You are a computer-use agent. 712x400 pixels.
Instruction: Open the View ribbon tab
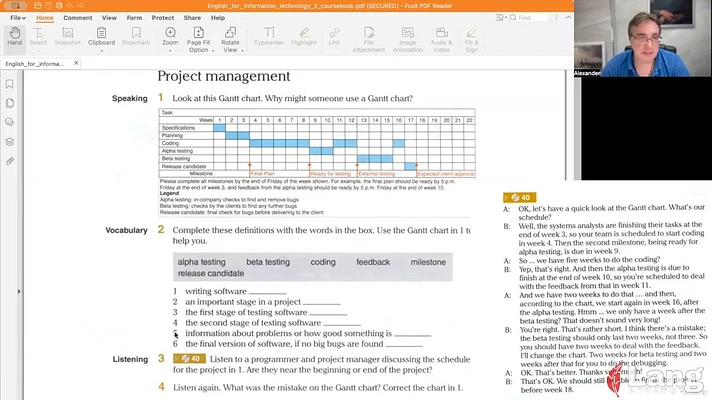[109, 18]
